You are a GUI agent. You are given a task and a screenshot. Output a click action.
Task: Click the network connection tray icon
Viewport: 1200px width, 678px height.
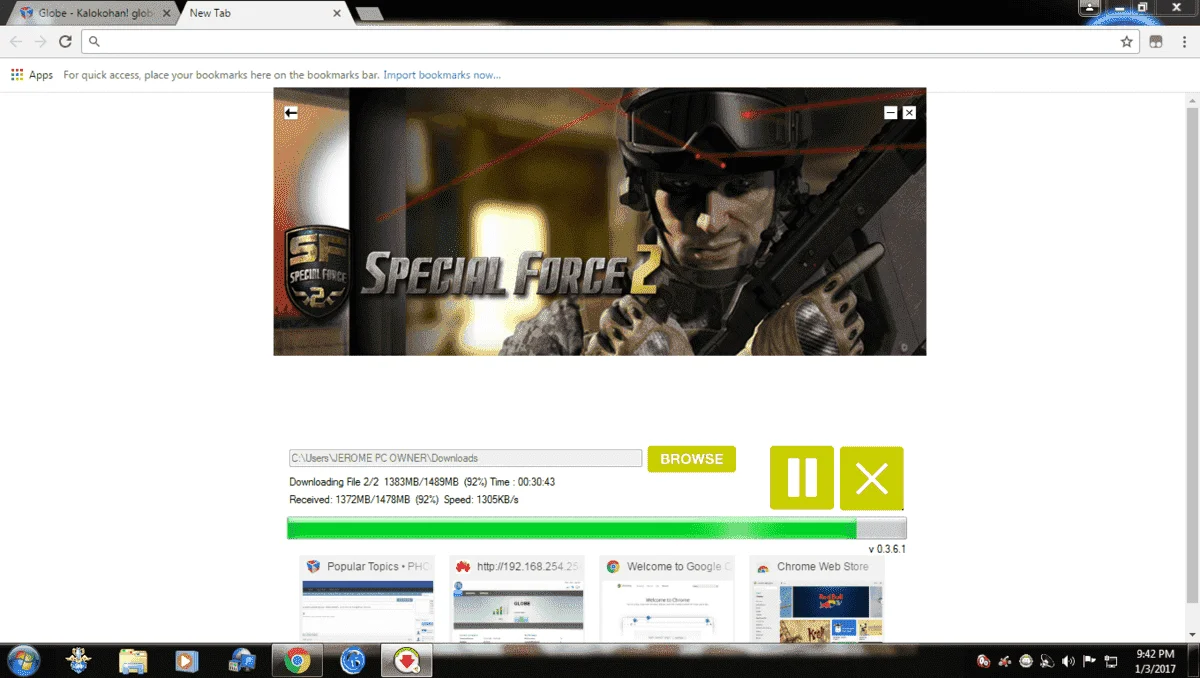(1110, 661)
